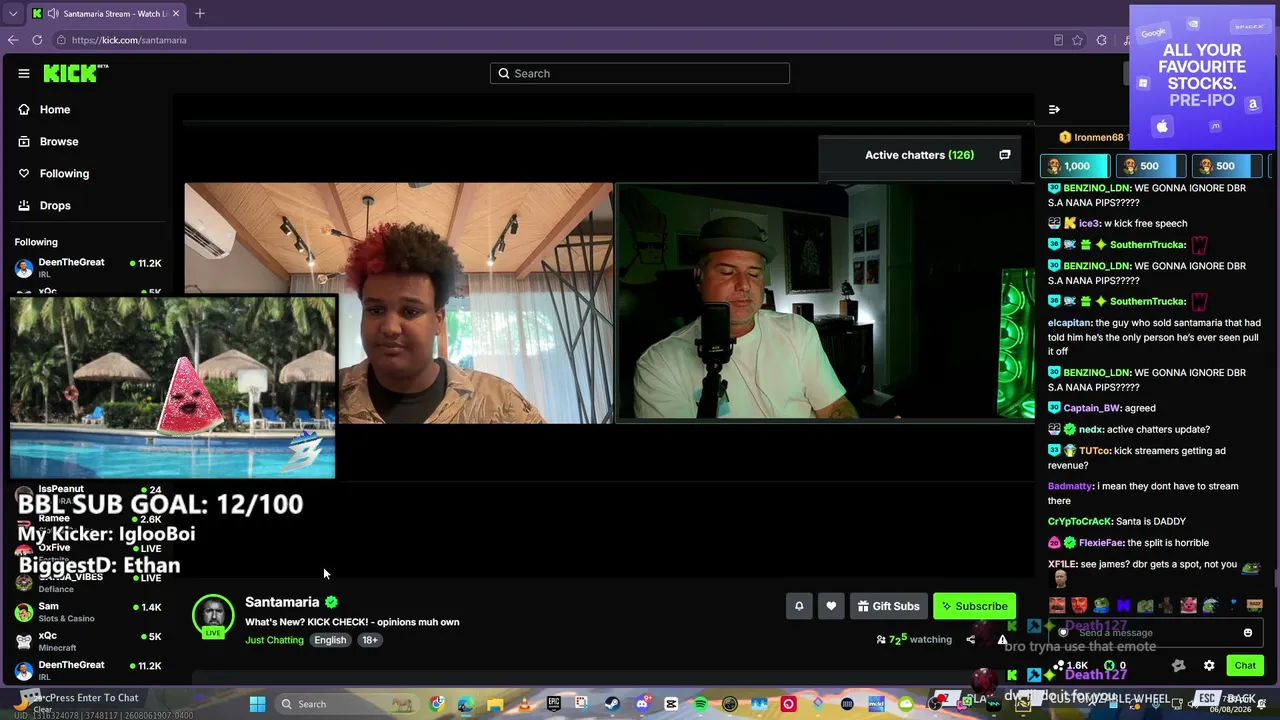1280x720 pixels.
Task: Open the Kick hamburger menu
Action: [24, 73]
